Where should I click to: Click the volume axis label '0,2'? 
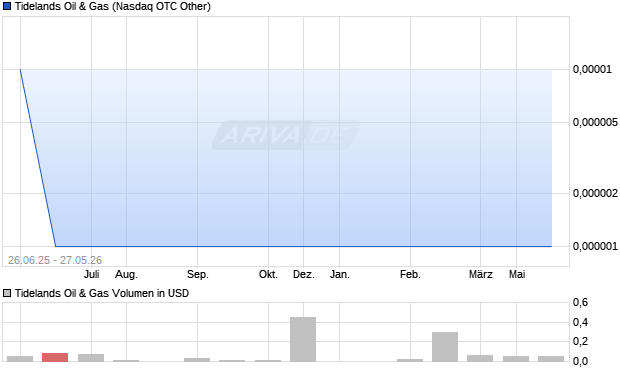580,341
